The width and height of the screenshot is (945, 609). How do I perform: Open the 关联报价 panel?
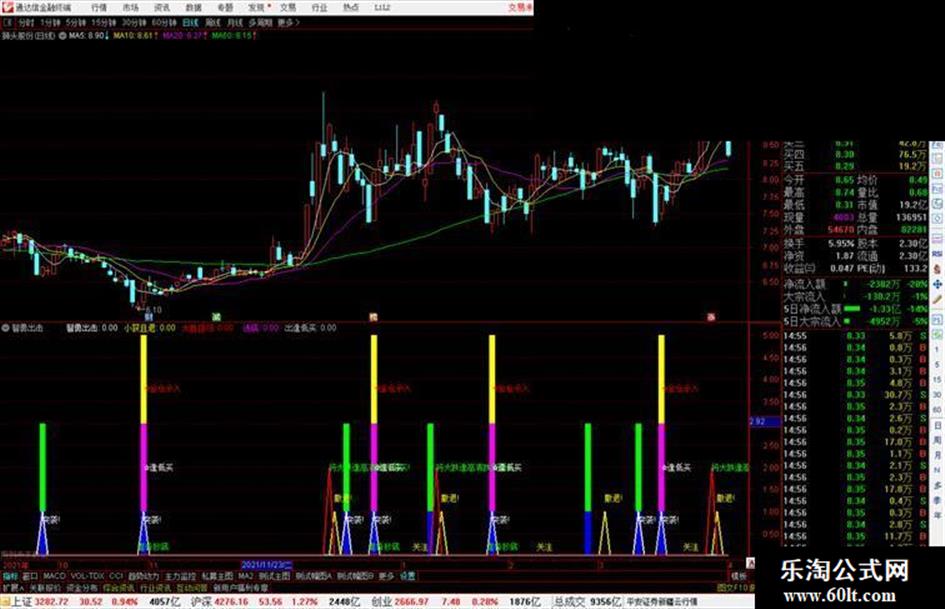(45, 587)
